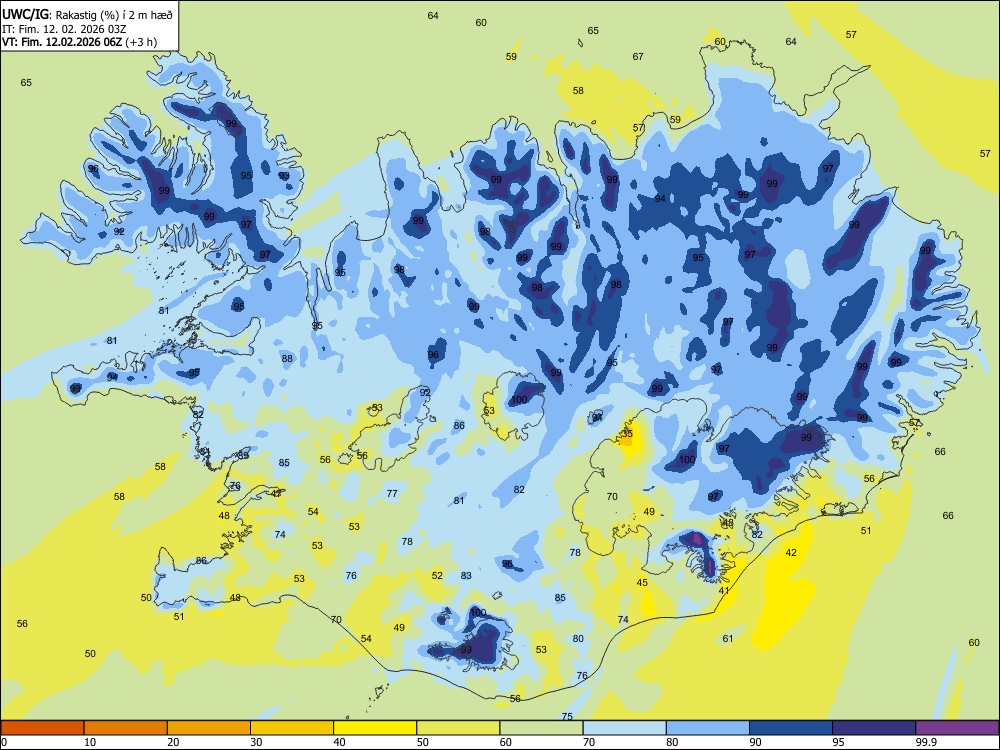The width and height of the screenshot is (1000, 750).
Task: Click the humidity value '41' on the map
Action: [724, 591]
